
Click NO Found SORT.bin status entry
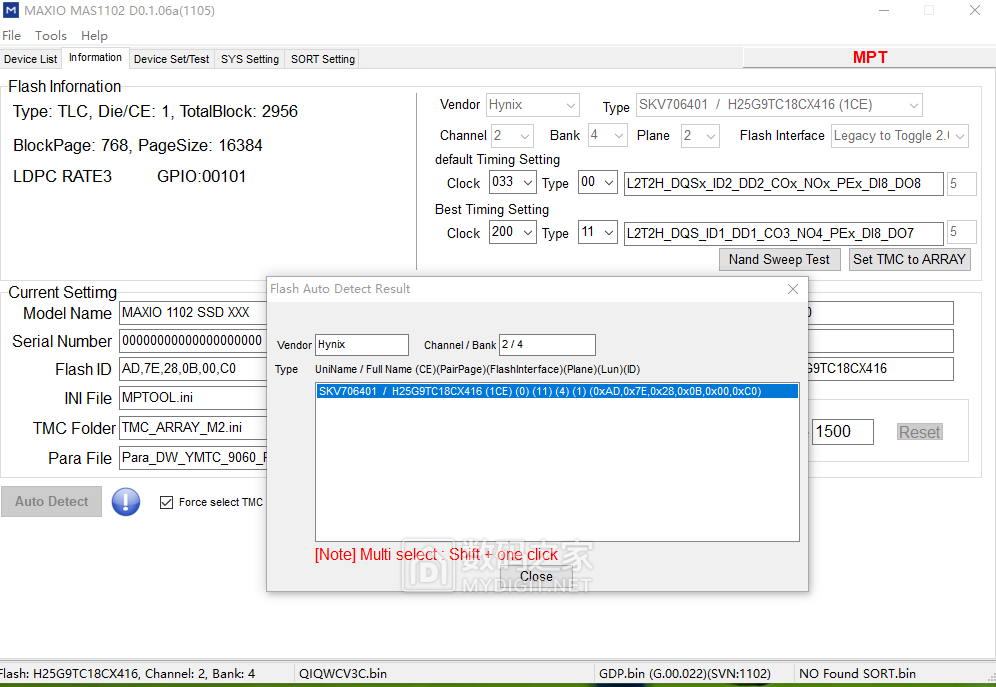click(x=857, y=674)
